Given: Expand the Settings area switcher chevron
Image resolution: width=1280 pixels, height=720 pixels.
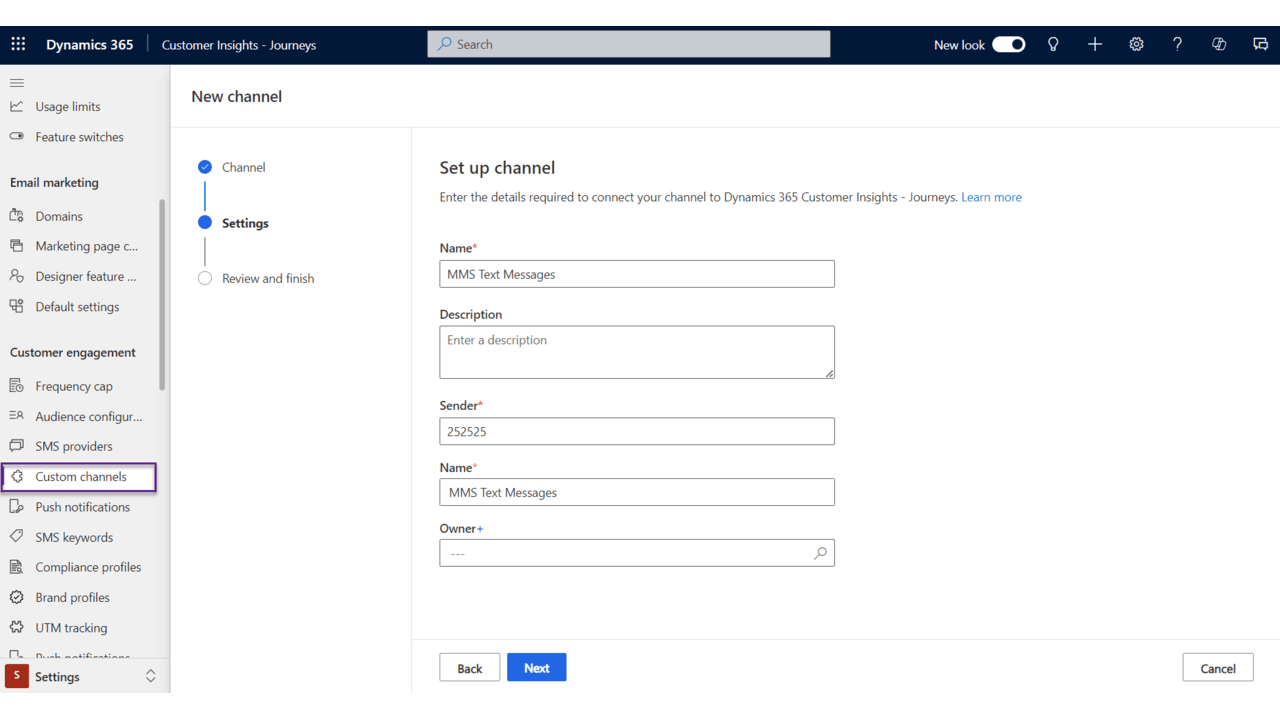Looking at the screenshot, I should point(151,676).
